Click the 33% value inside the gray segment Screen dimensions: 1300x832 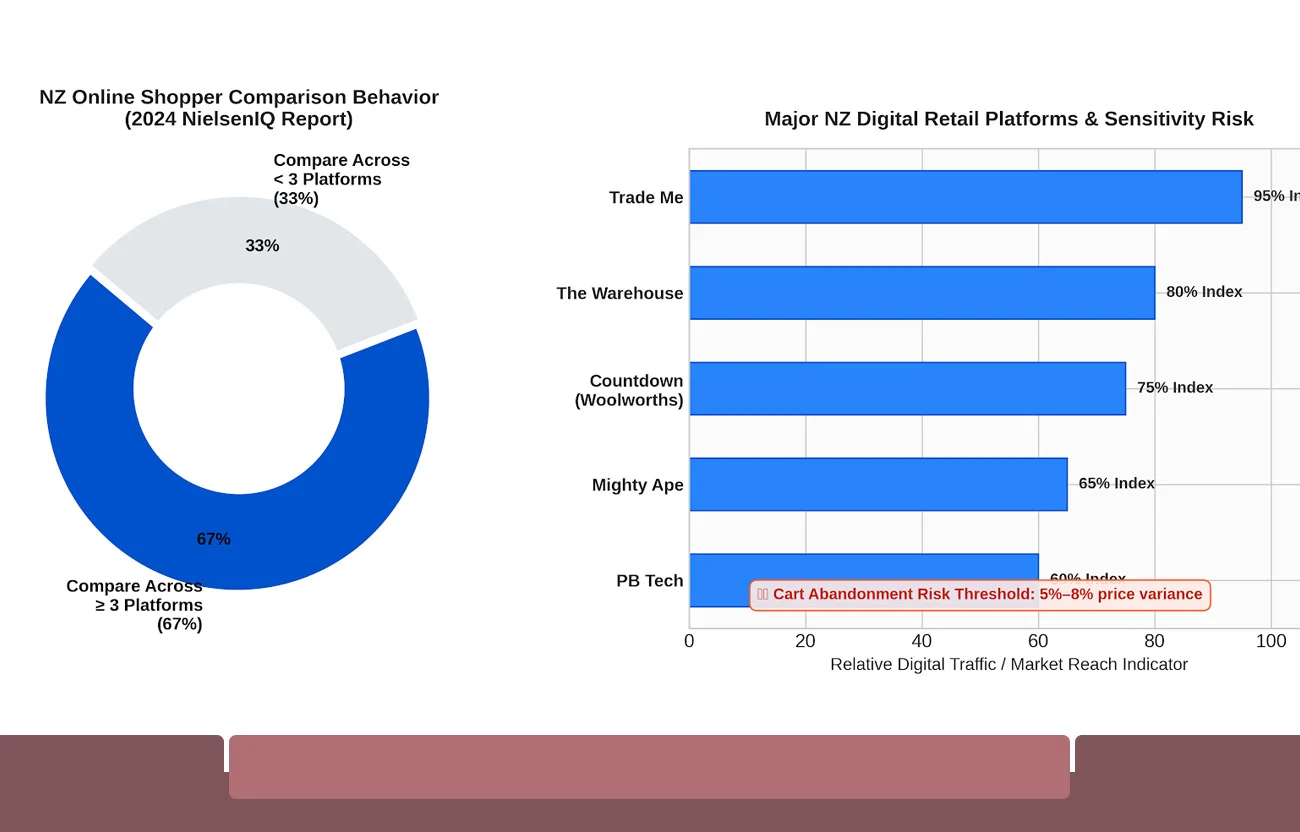[x=262, y=245]
